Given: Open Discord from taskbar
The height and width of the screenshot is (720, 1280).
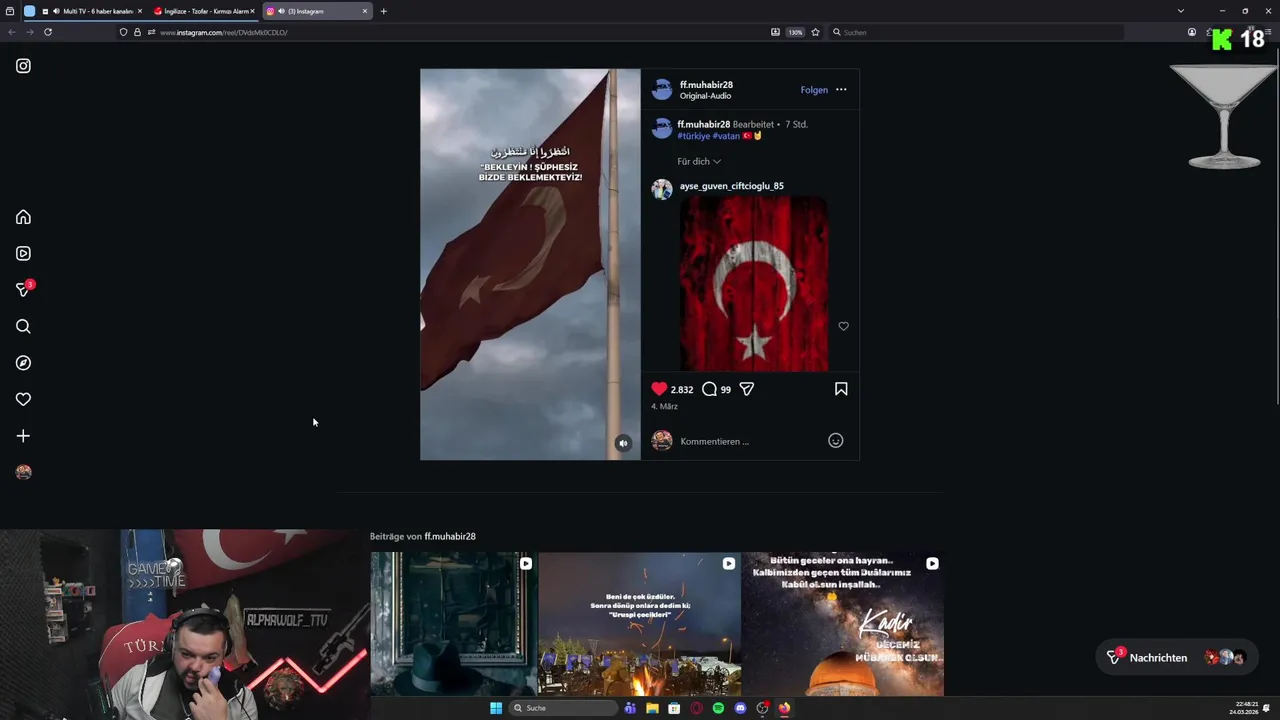Looking at the screenshot, I should coord(740,708).
